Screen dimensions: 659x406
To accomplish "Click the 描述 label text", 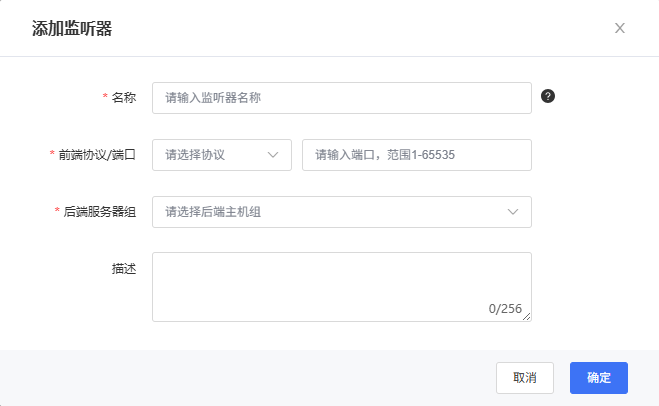I will (x=124, y=269).
